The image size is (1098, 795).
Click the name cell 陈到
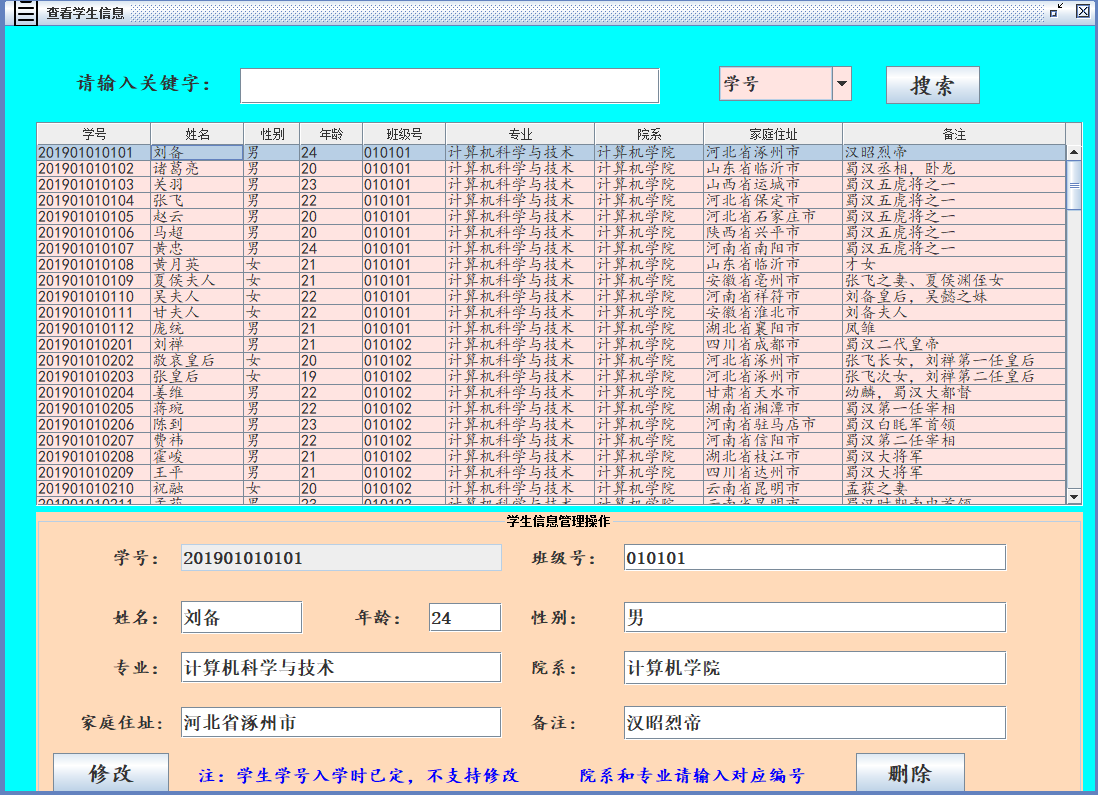point(197,424)
